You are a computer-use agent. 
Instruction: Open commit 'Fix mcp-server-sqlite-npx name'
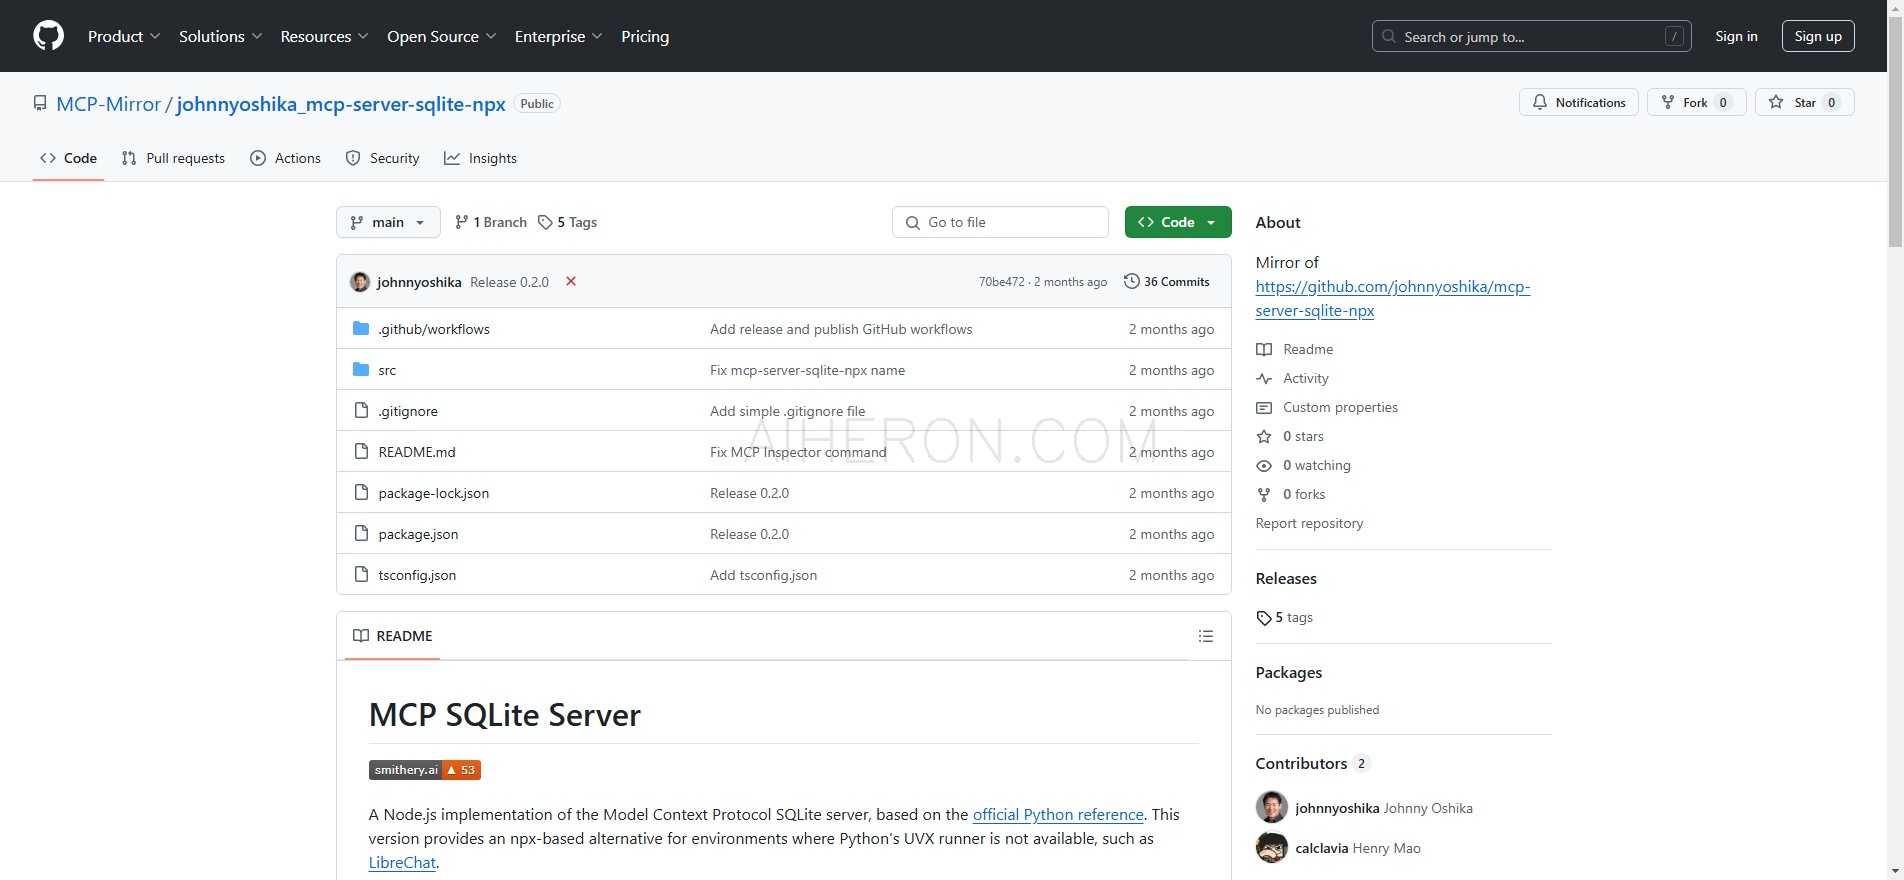point(807,370)
